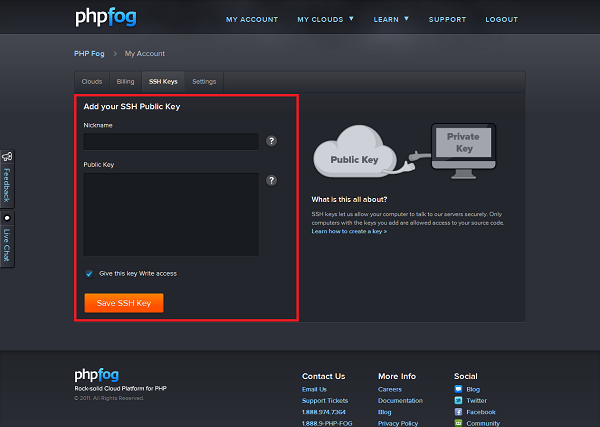Click the Community icon in footer
Image resolution: width=600 pixels, height=427 pixels.
pyautogui.click(x=458, y=423)
